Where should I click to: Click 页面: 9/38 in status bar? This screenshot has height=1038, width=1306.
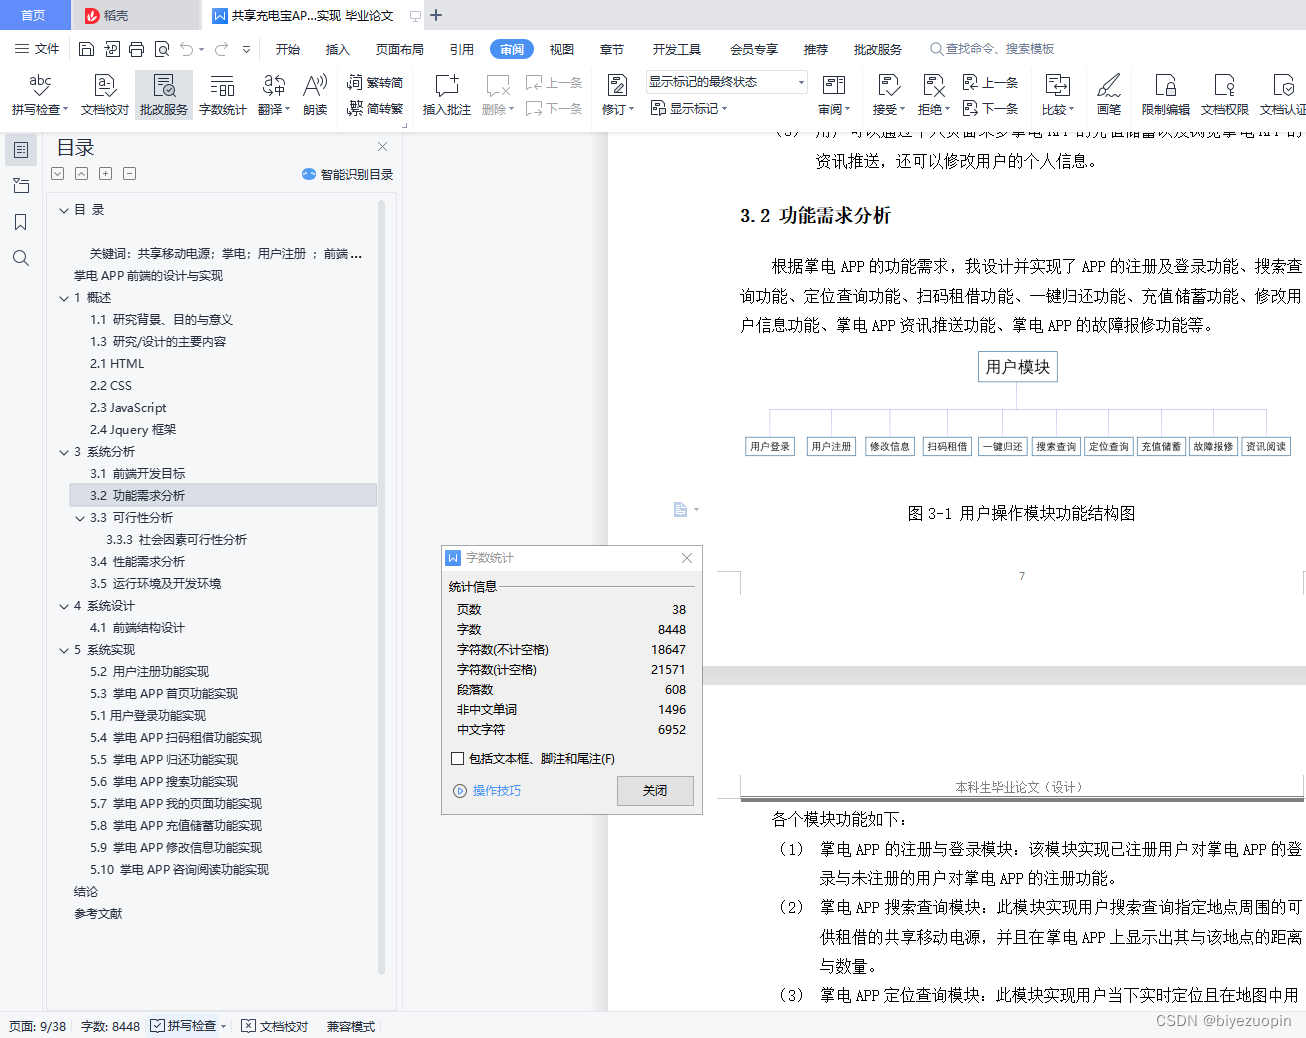click(37, 1026)
